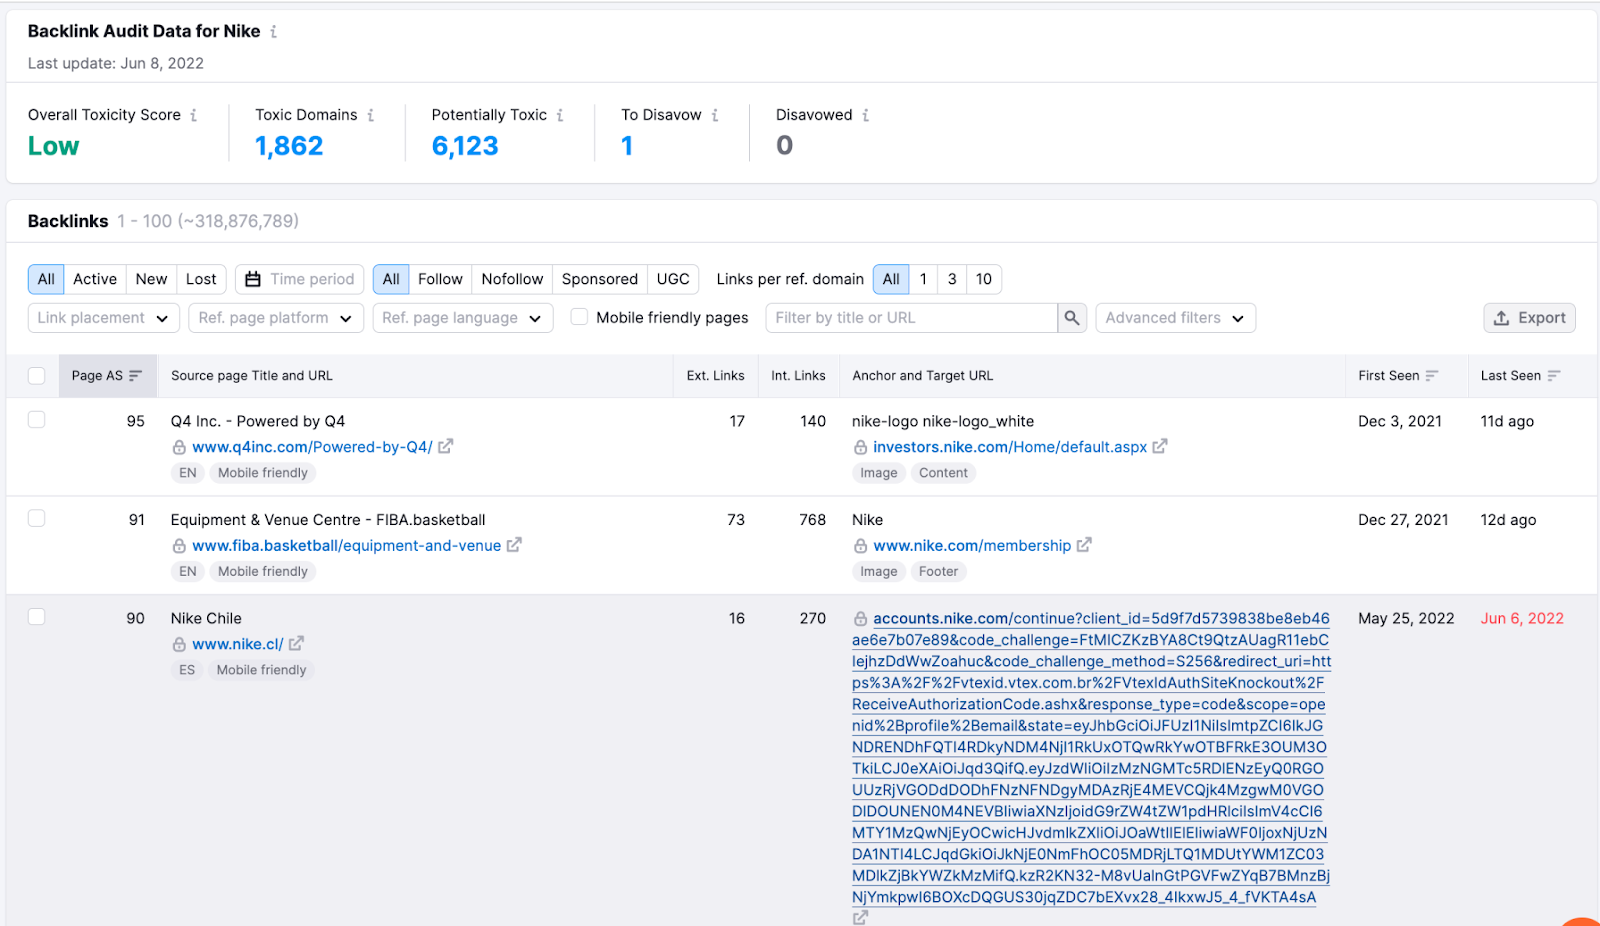The image size is (1600, 926).
Task: Click Int. Links column header
Action: 798,376
